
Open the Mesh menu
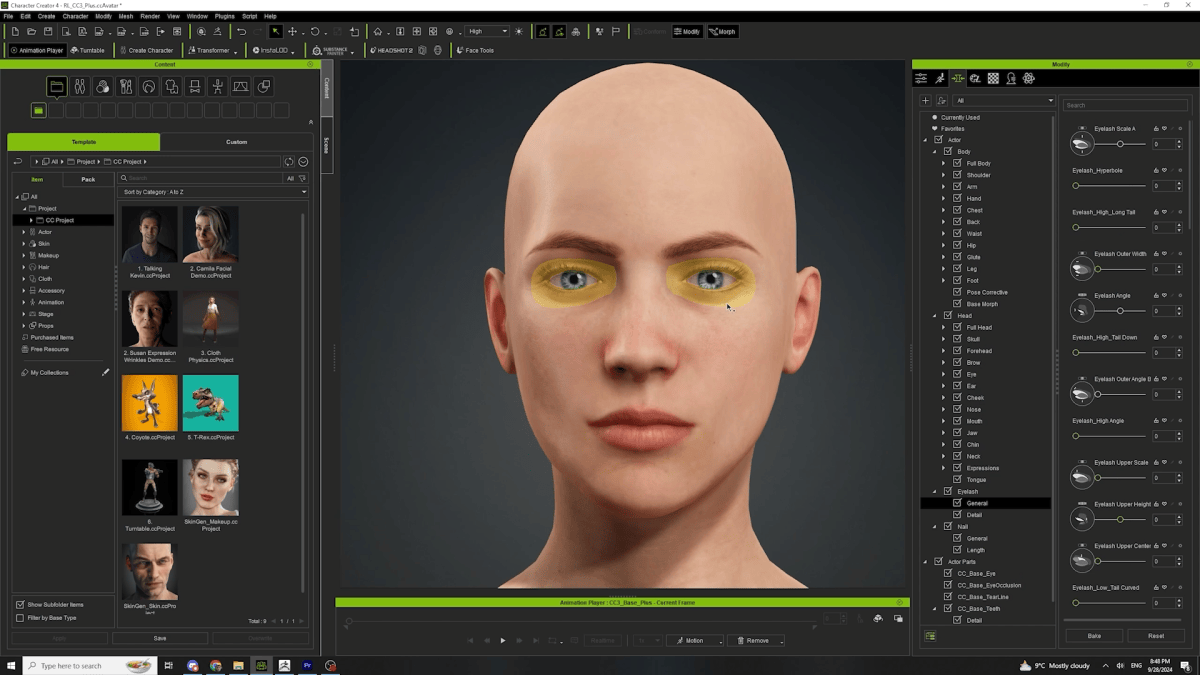(126, 16)
